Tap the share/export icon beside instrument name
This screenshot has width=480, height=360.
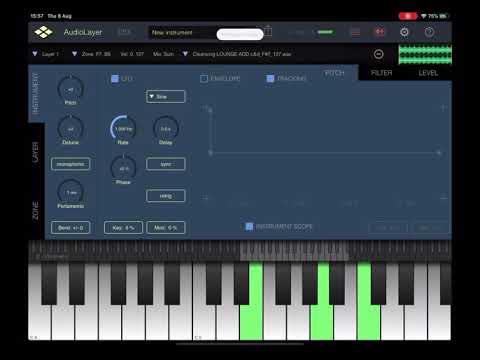pyautogui.click(x=268, y=31)
